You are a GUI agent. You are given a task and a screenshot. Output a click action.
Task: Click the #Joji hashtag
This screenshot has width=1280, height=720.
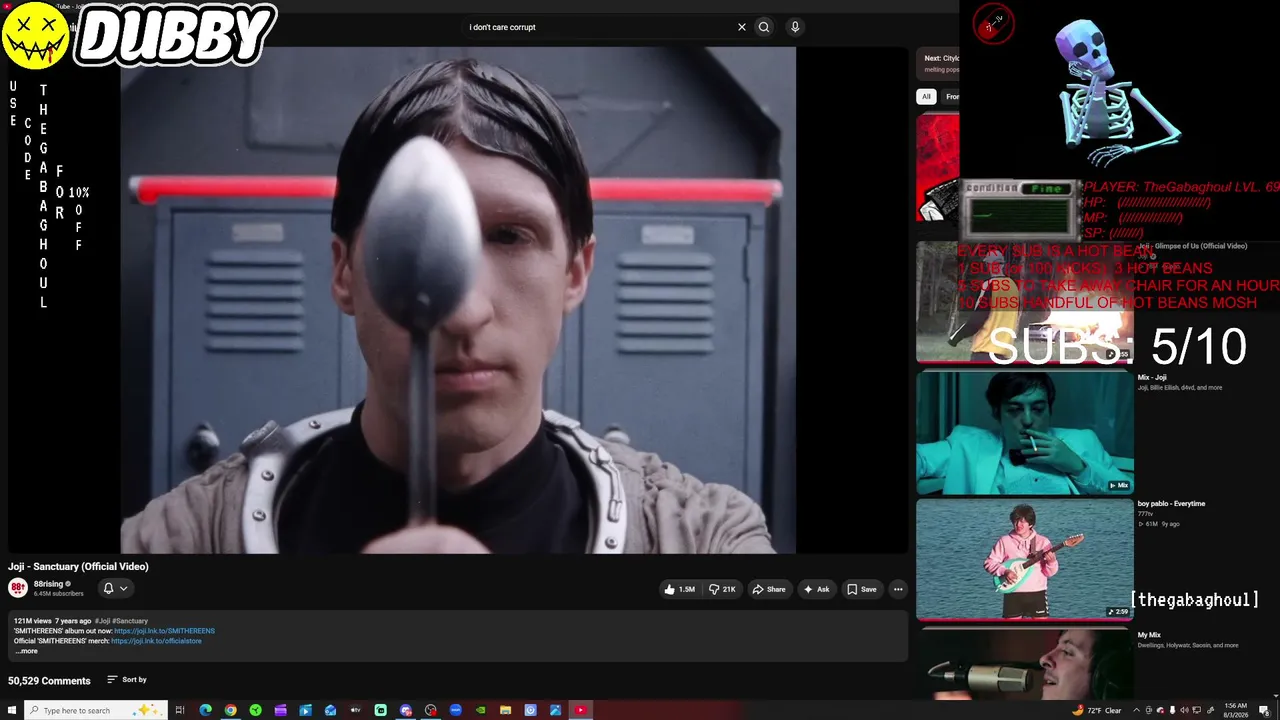click(x=103, y=621)
